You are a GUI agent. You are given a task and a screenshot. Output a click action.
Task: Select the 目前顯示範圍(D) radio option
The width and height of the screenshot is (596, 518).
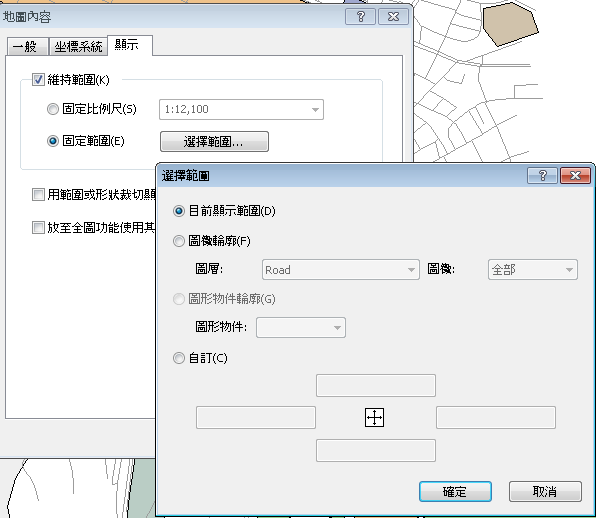click(179, 211)
